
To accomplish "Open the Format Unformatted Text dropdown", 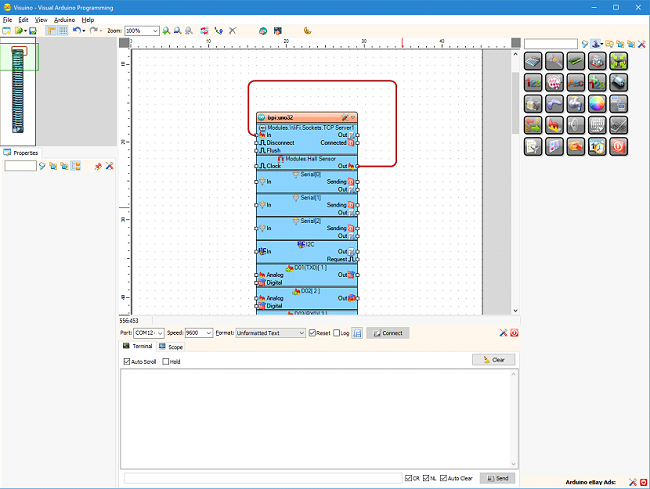I will click(x=301, y=333).
